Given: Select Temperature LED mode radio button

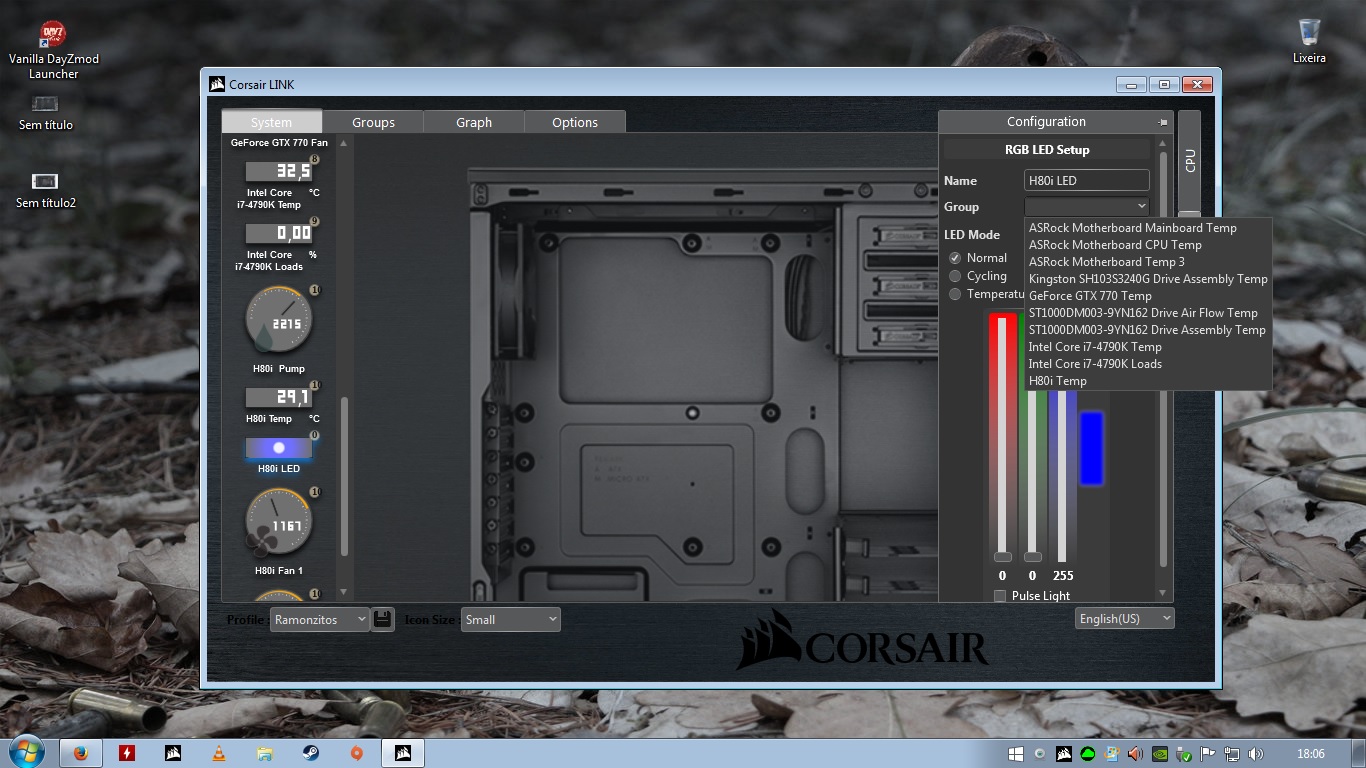Looking at the screenshot, I should 955,294.
